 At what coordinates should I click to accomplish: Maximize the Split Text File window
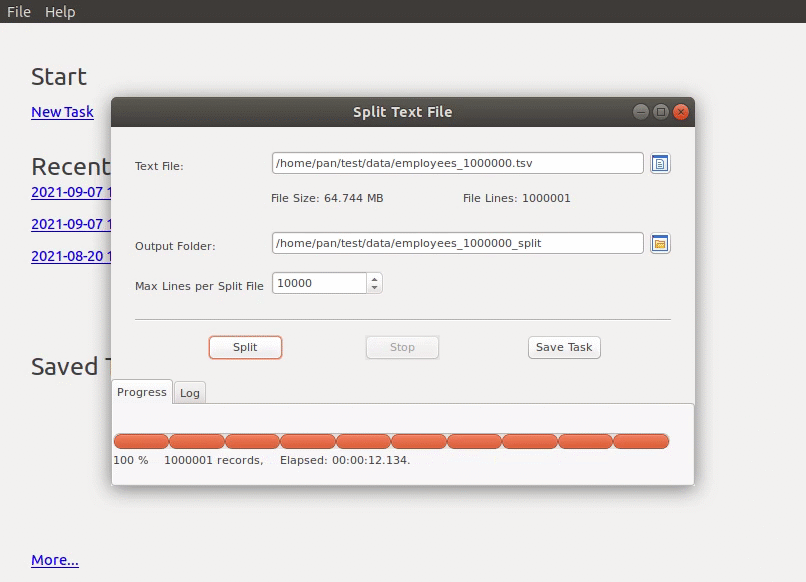661,112
